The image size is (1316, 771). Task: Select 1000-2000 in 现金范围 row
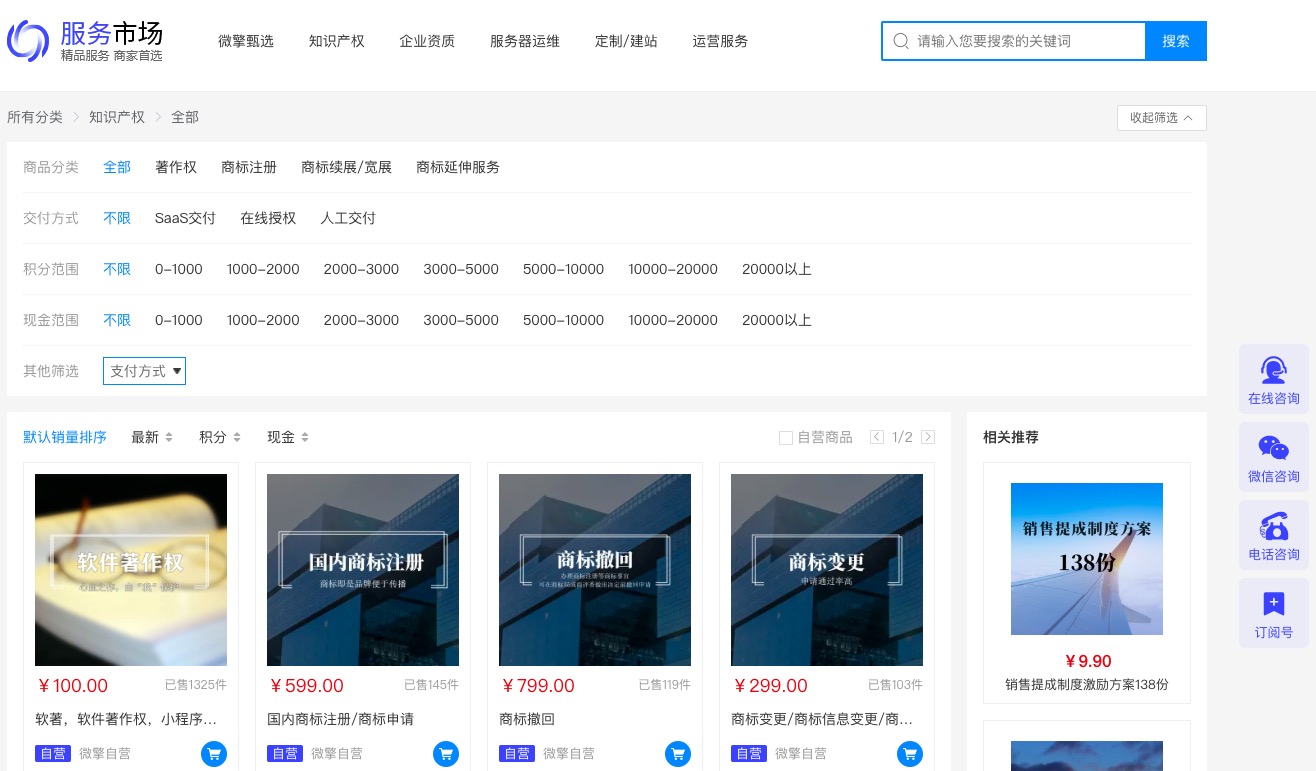(x=263, y=320)
